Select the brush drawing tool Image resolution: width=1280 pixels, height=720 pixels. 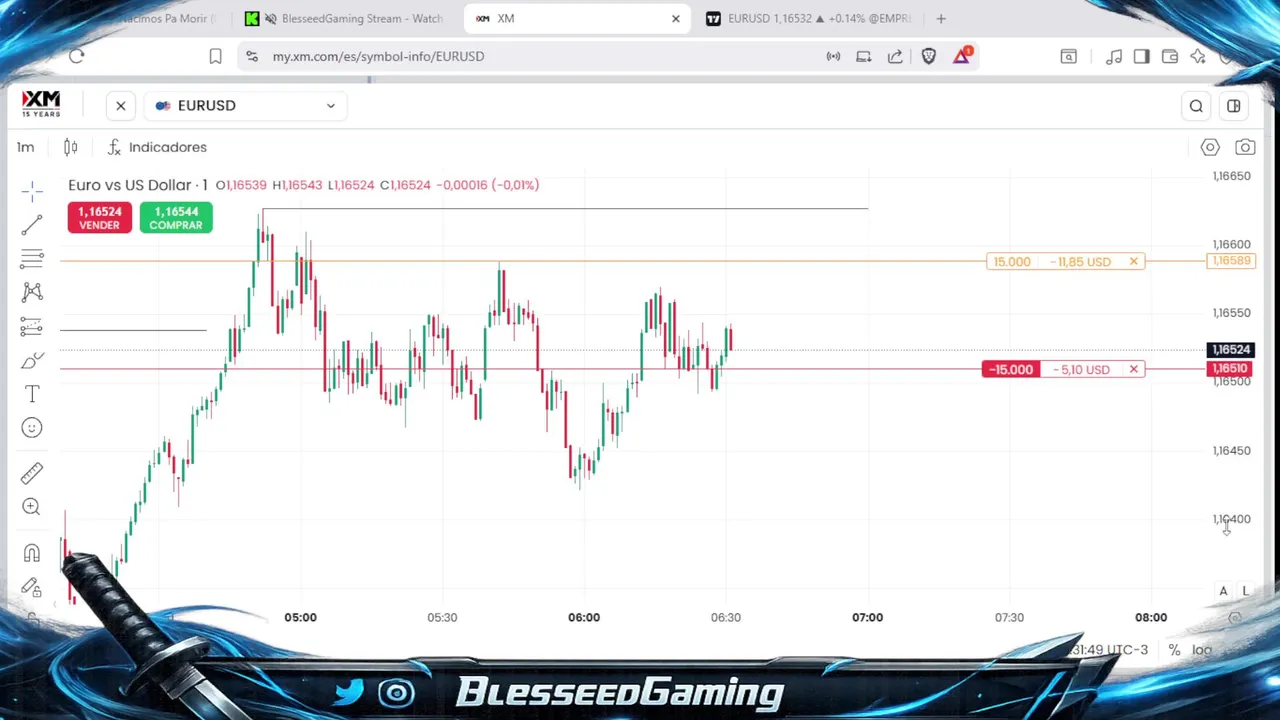coord(32,360)
